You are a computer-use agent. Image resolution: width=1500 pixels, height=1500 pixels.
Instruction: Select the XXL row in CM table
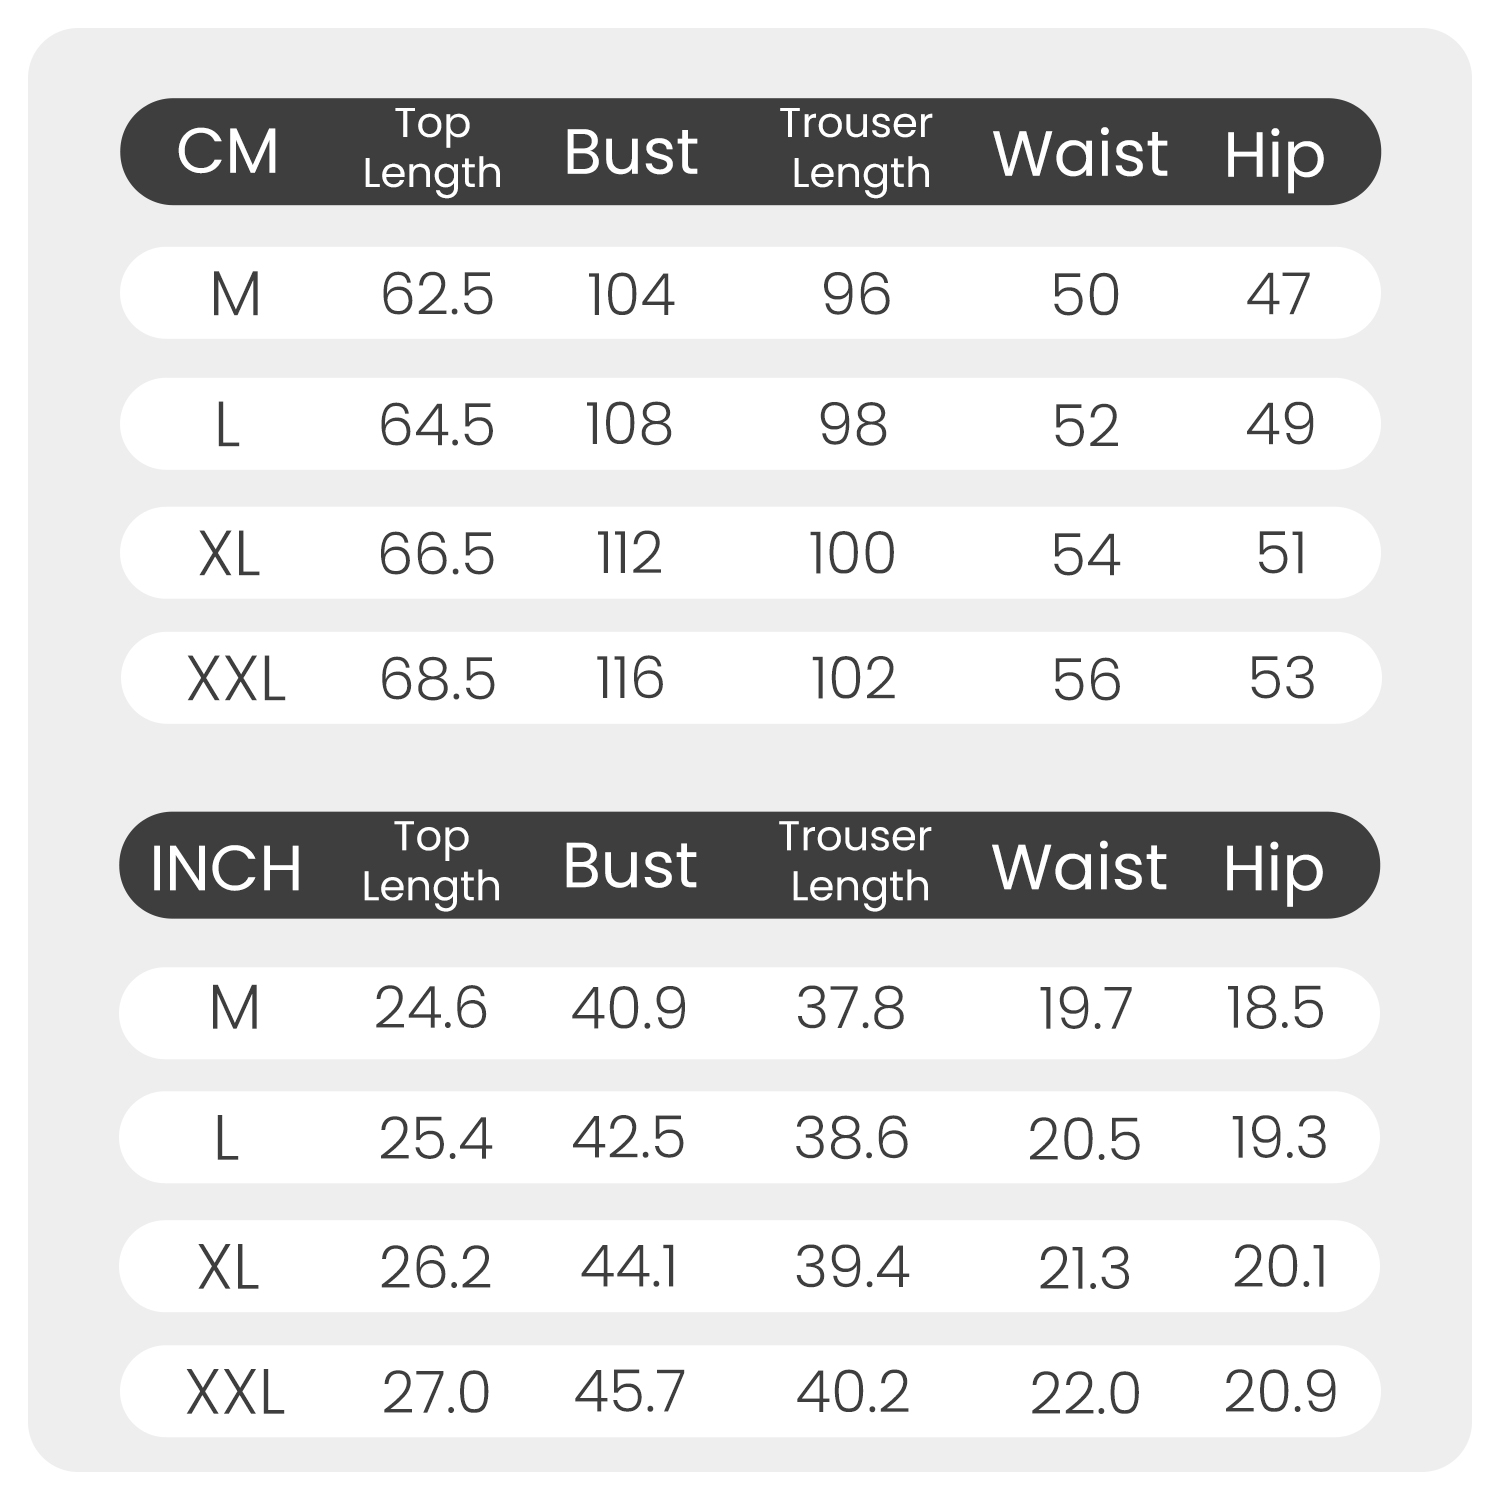point(750,678)
